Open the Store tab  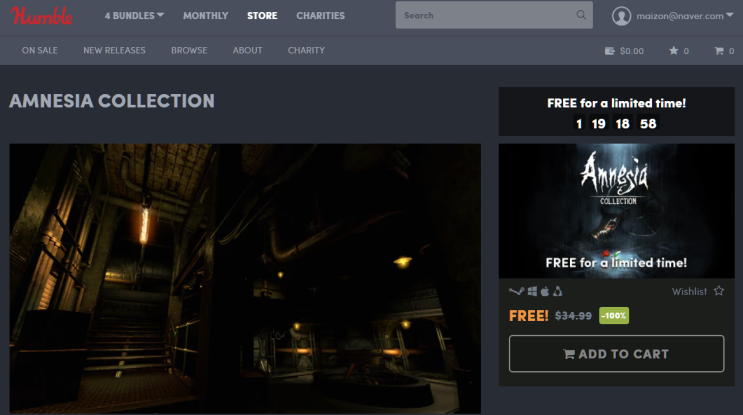coord(262,16)
